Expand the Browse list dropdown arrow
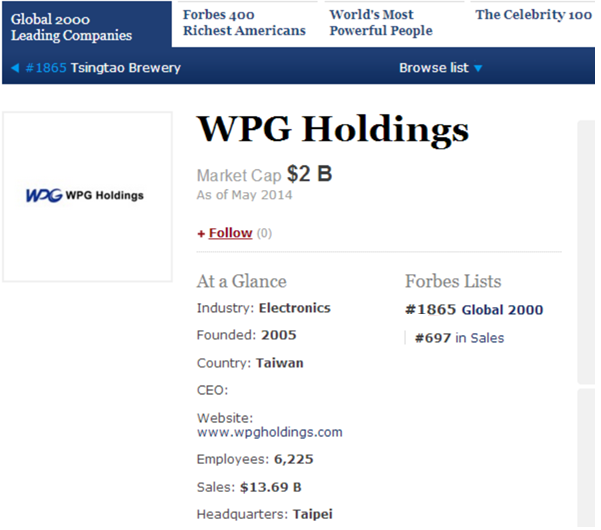The image size is (601, 530). point(478,69)
